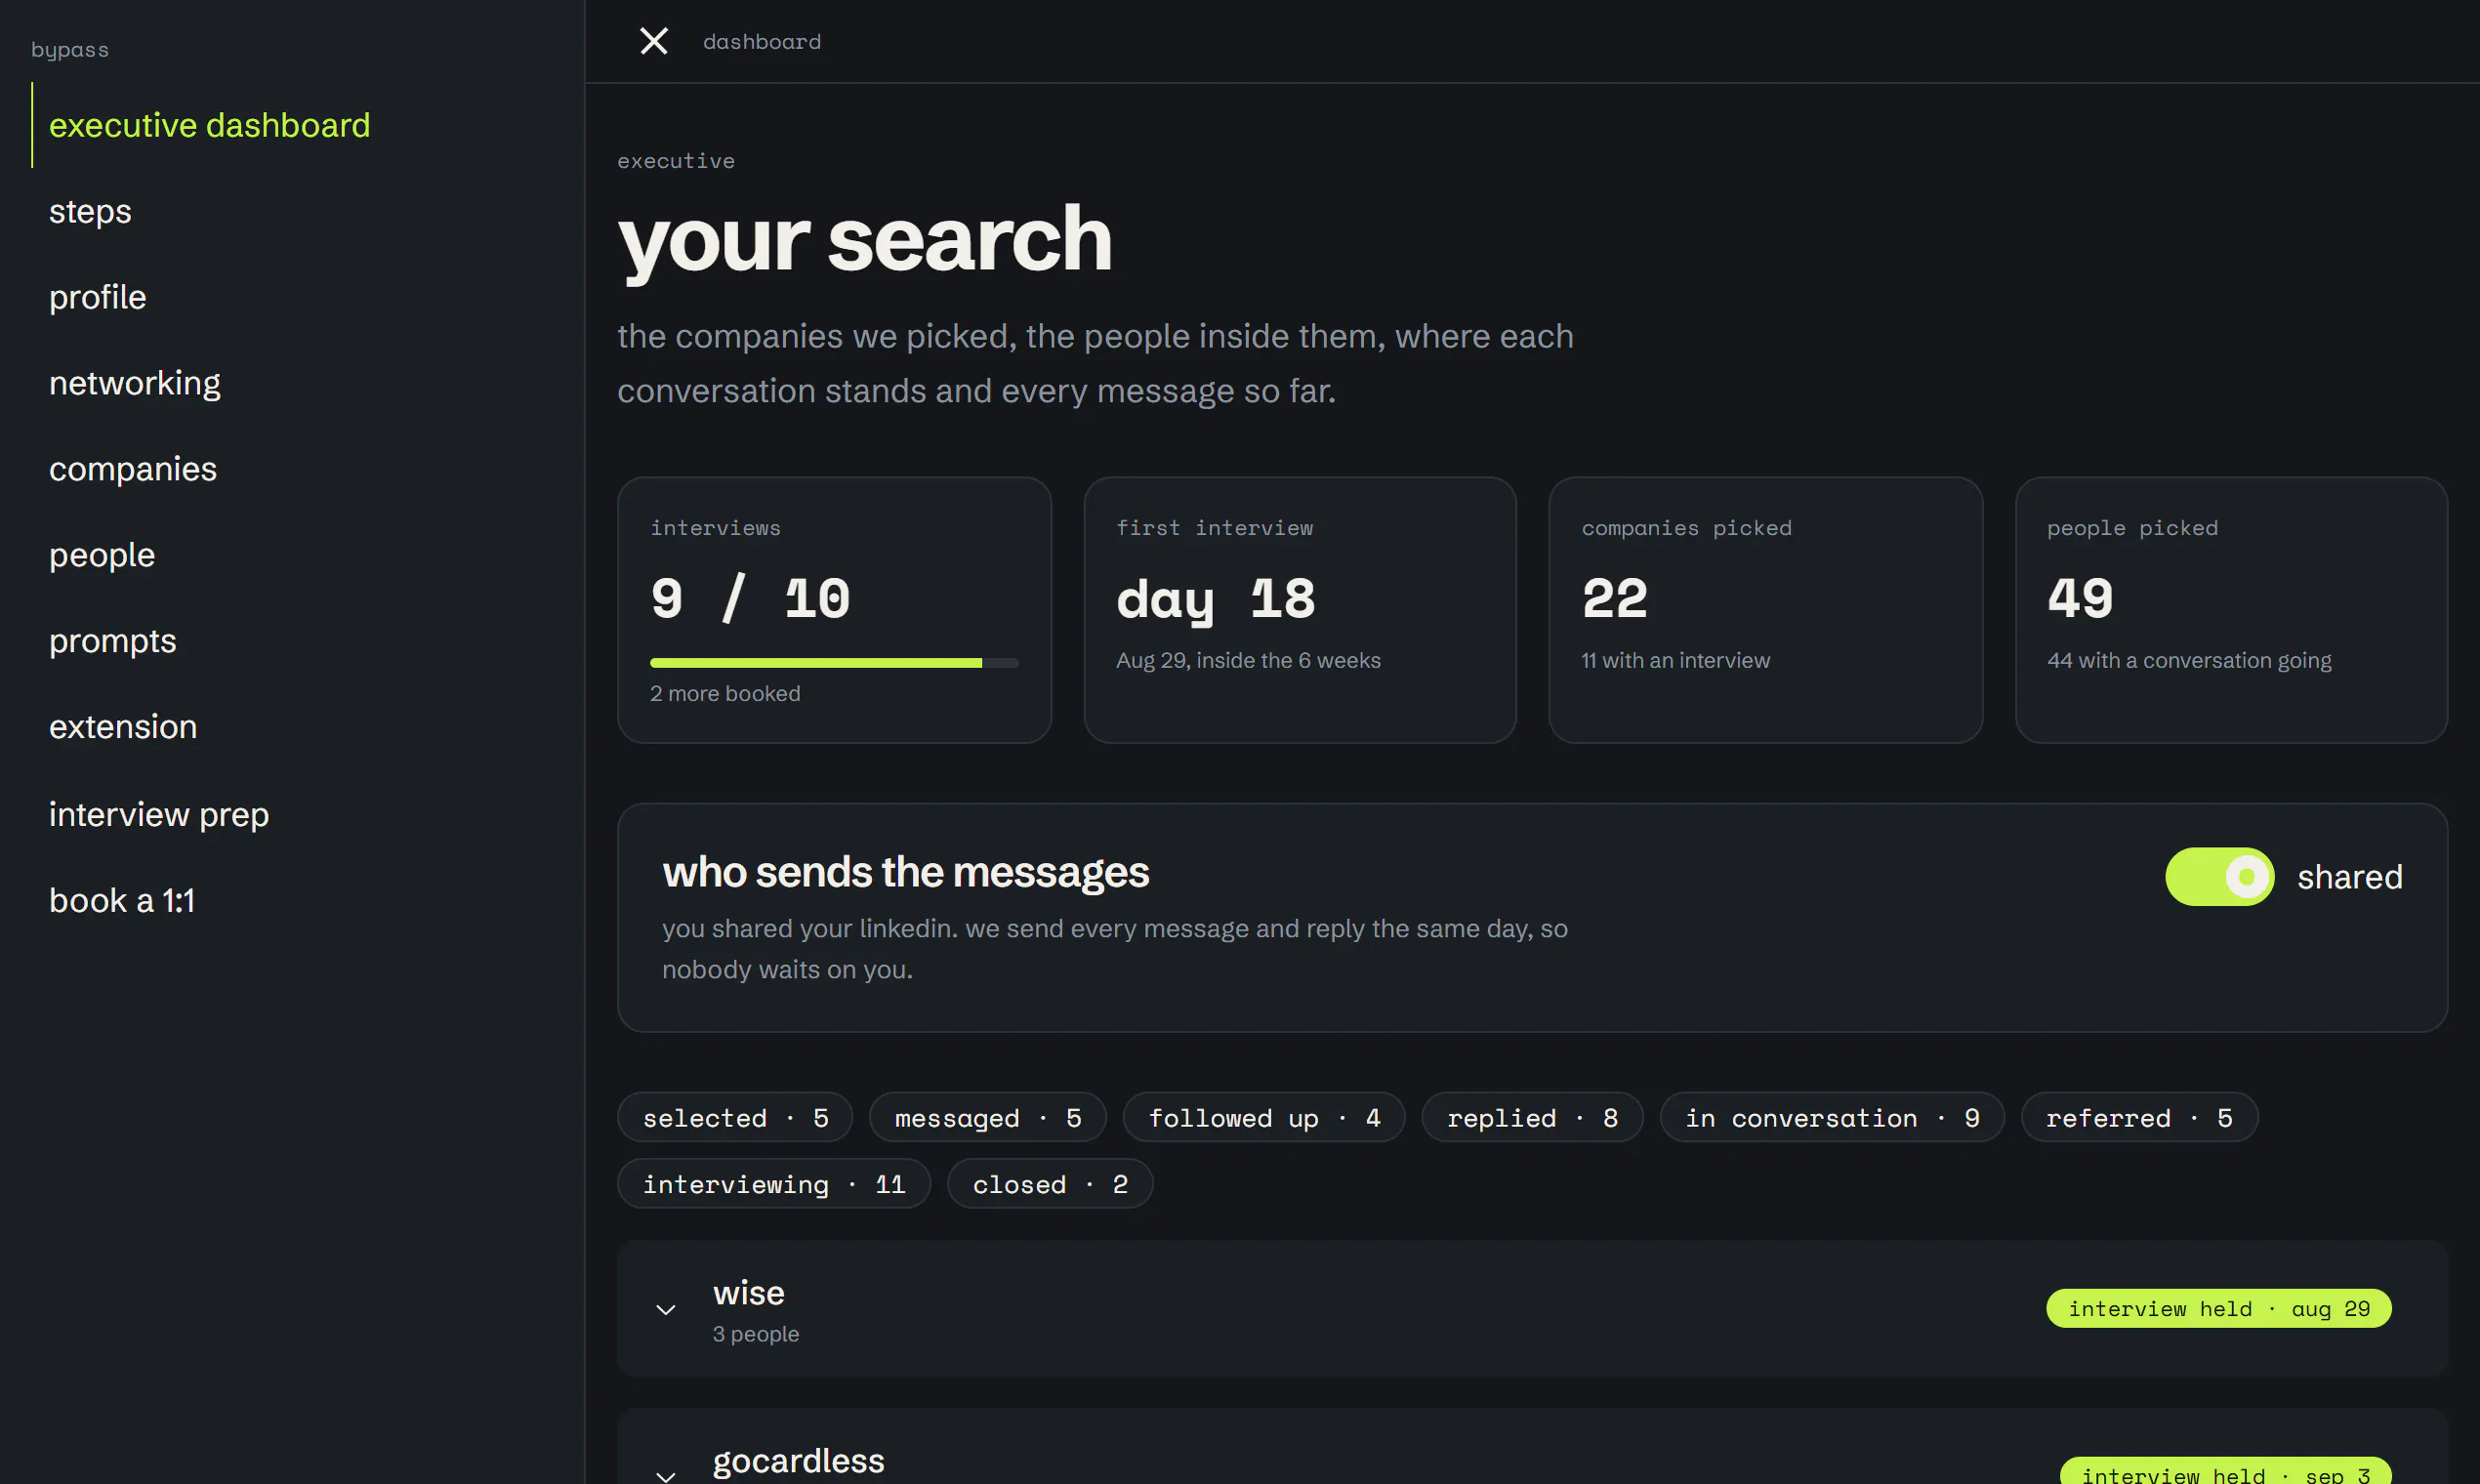The height and width of the screenshot is (1484, 2480).
Task: Click 'Aug 29, inside the 6 weeks' text
Action: tap(1248, 660)
